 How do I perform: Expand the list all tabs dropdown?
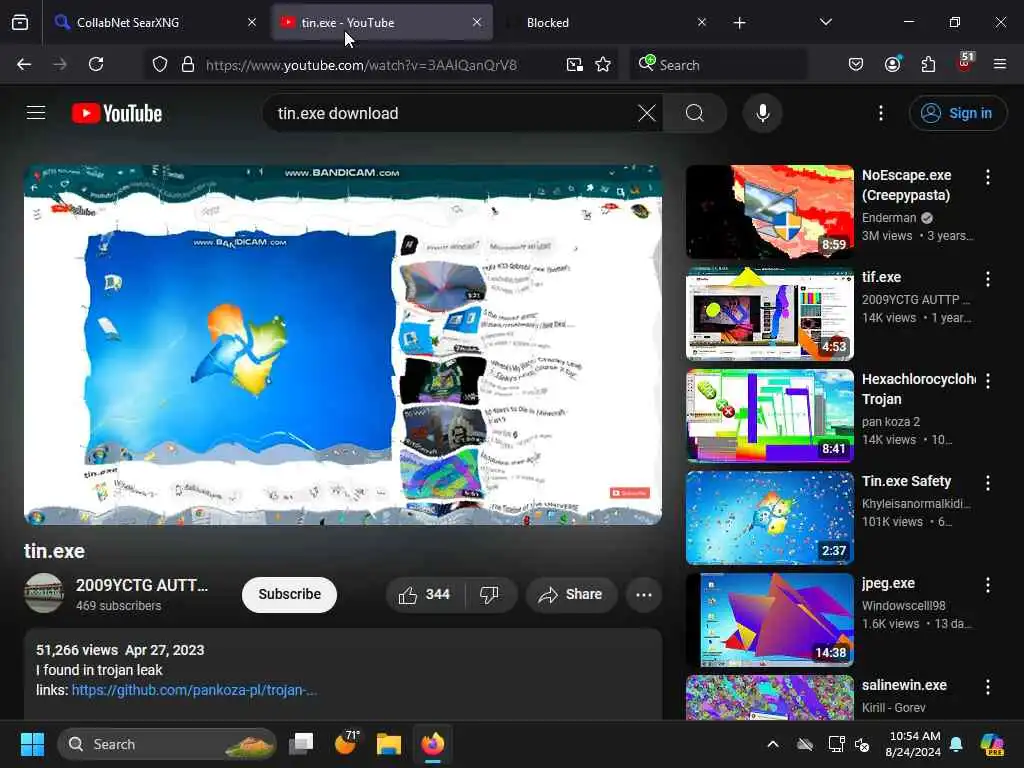click(825, 22)
